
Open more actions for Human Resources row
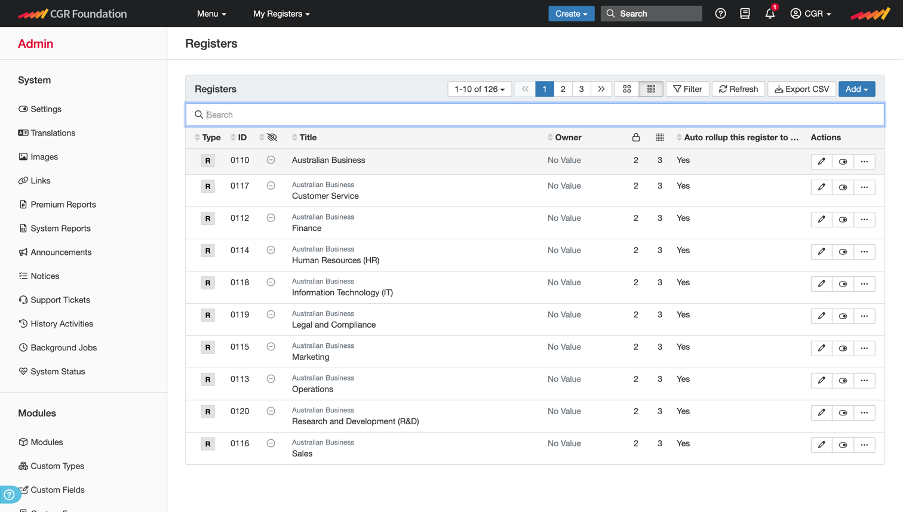[x=864, y=251]
